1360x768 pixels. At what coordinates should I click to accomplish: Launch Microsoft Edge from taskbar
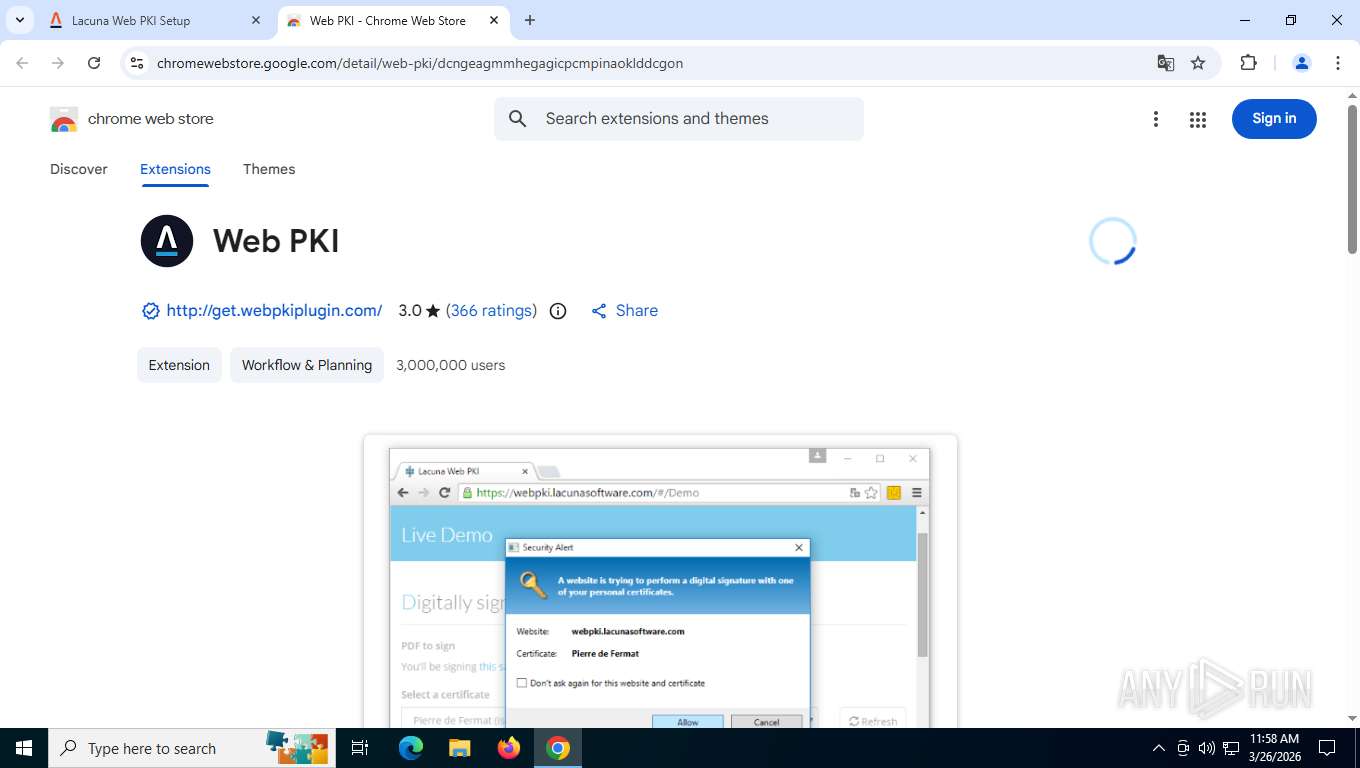point(410,748)
